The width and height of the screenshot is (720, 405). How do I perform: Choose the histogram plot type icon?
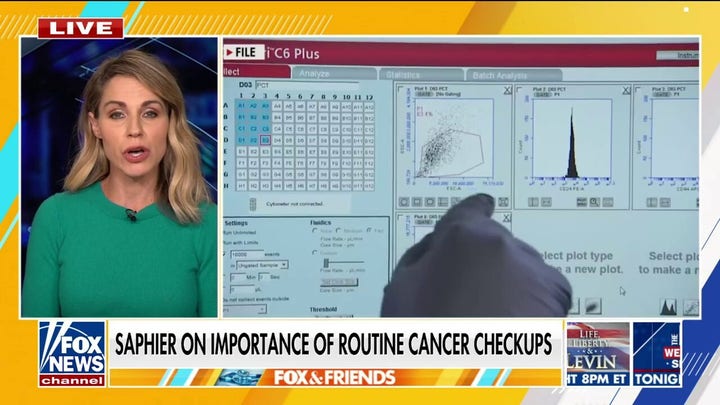[x=669, y=307]
